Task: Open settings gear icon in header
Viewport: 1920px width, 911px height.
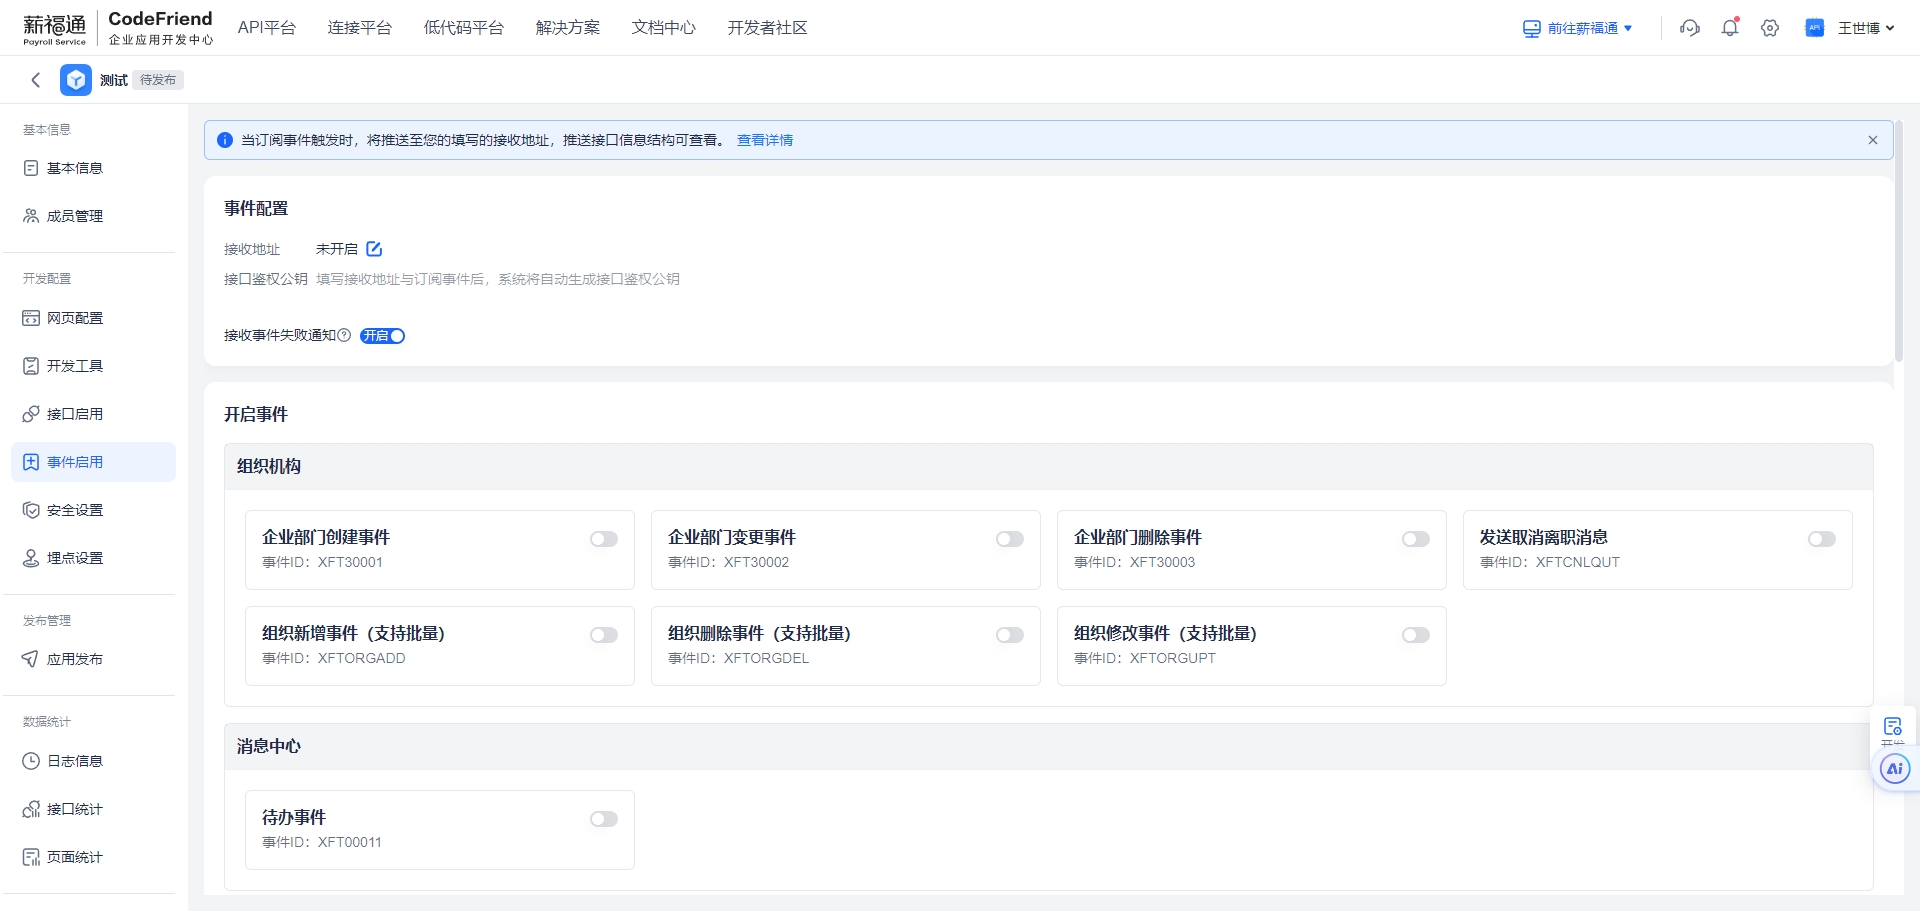Action: coord(1770,28)
